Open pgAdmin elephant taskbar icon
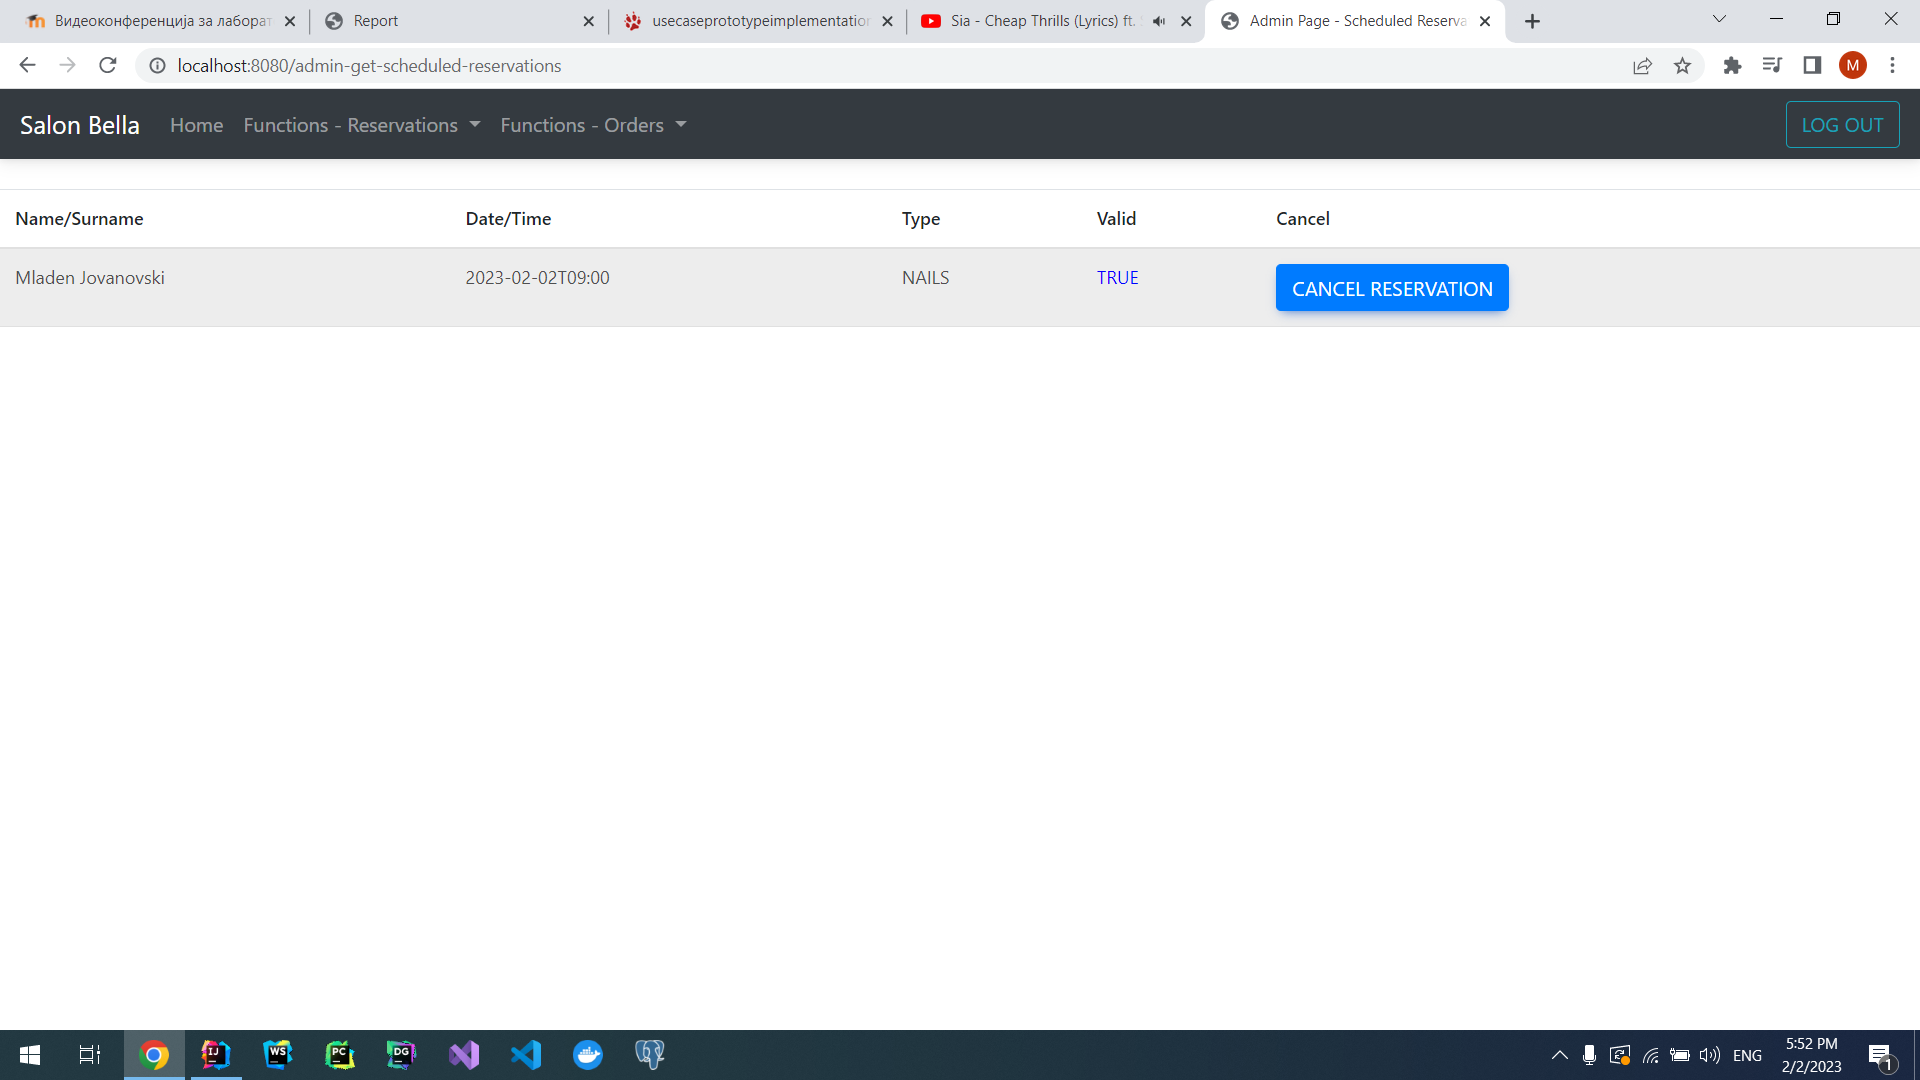The image size is (1920, 1080). pyautogui.click(x=650, y=1055)
